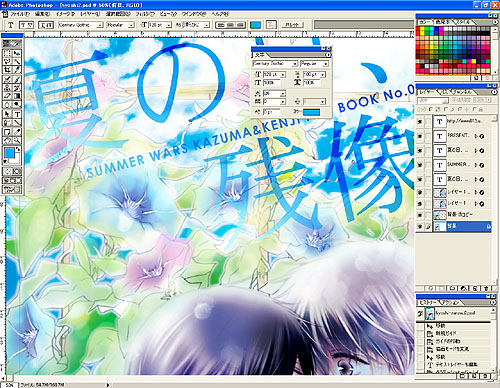Image resolution: width=500 pixels, height=388 pixels.
Task: Hide the PRESENT text layer
Action: click(x=420, y=136)
